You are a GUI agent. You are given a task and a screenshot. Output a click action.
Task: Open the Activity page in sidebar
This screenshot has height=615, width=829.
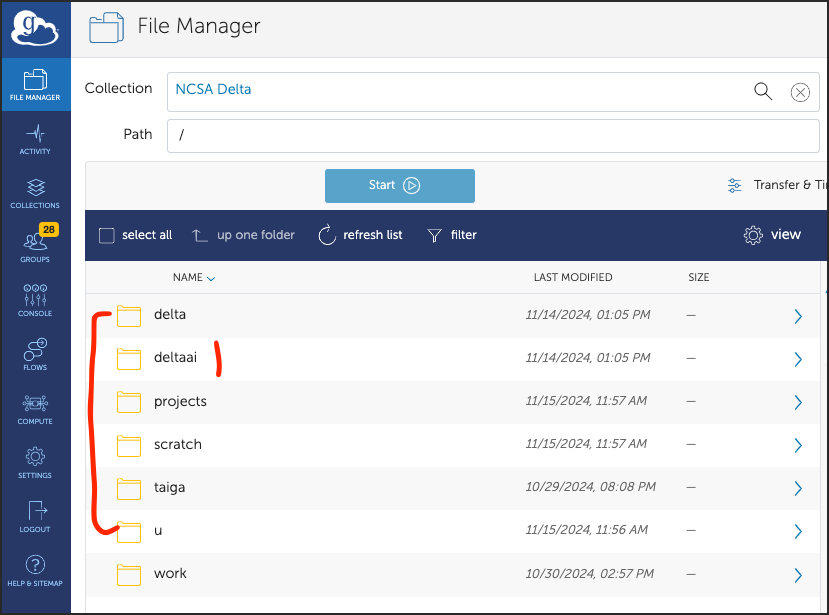coord(35,138)
